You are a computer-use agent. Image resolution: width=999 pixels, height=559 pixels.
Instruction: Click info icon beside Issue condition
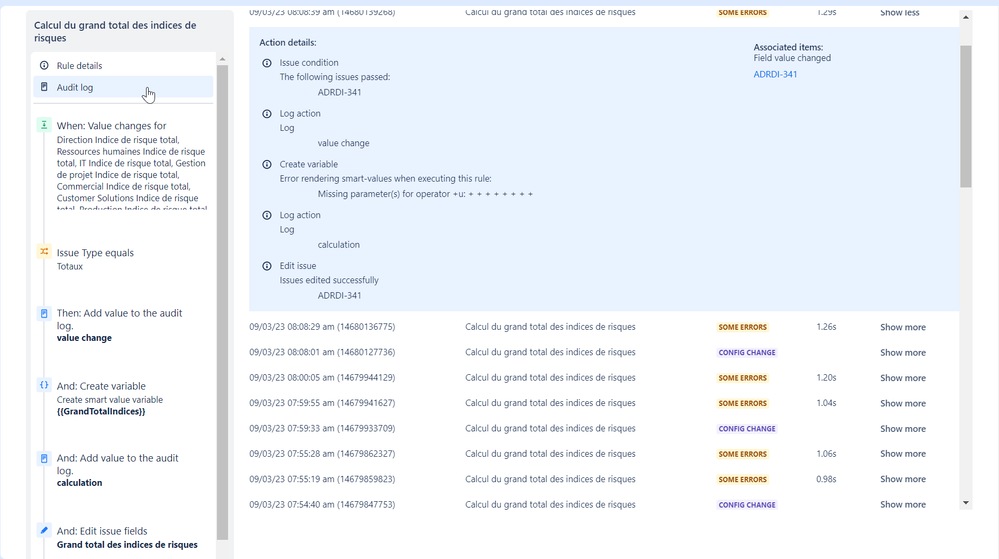click(x=267, y=63)
